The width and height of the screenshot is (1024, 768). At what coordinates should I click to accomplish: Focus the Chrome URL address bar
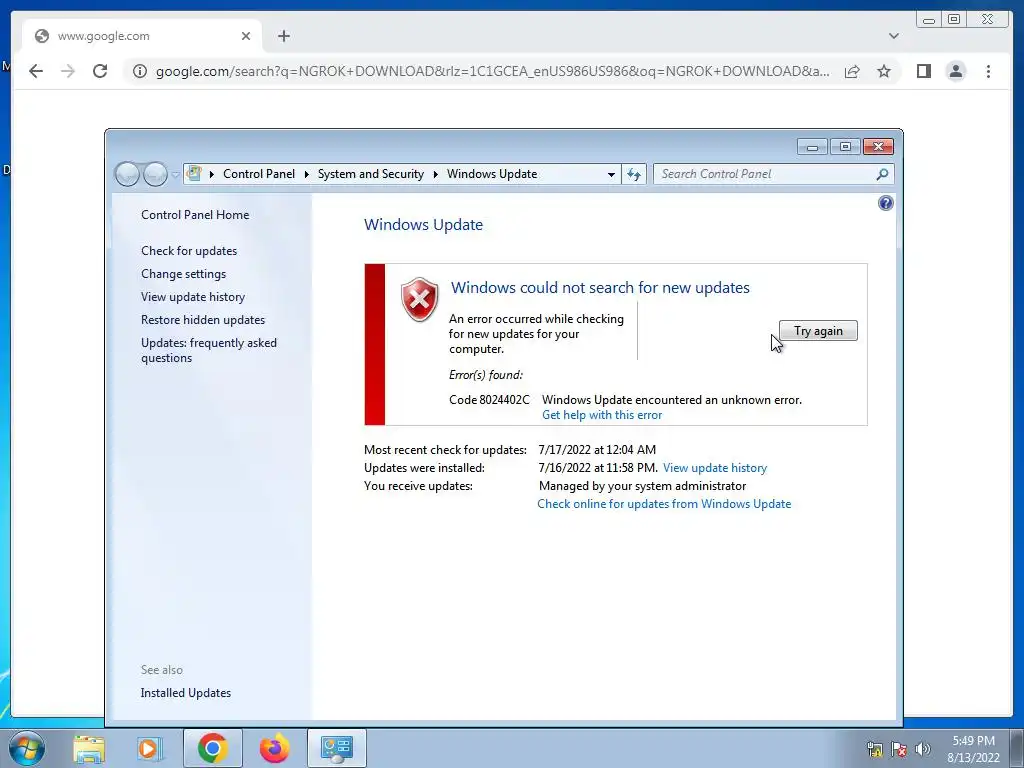click(492, 71)
